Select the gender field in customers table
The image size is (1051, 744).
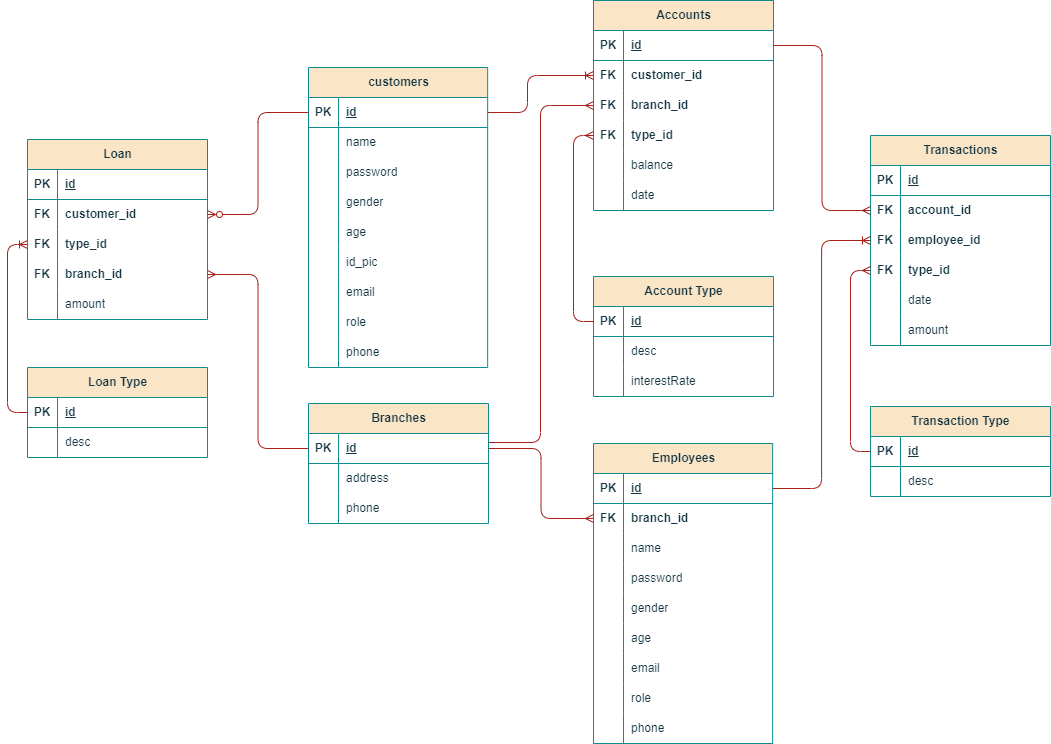tap(367, 202)
